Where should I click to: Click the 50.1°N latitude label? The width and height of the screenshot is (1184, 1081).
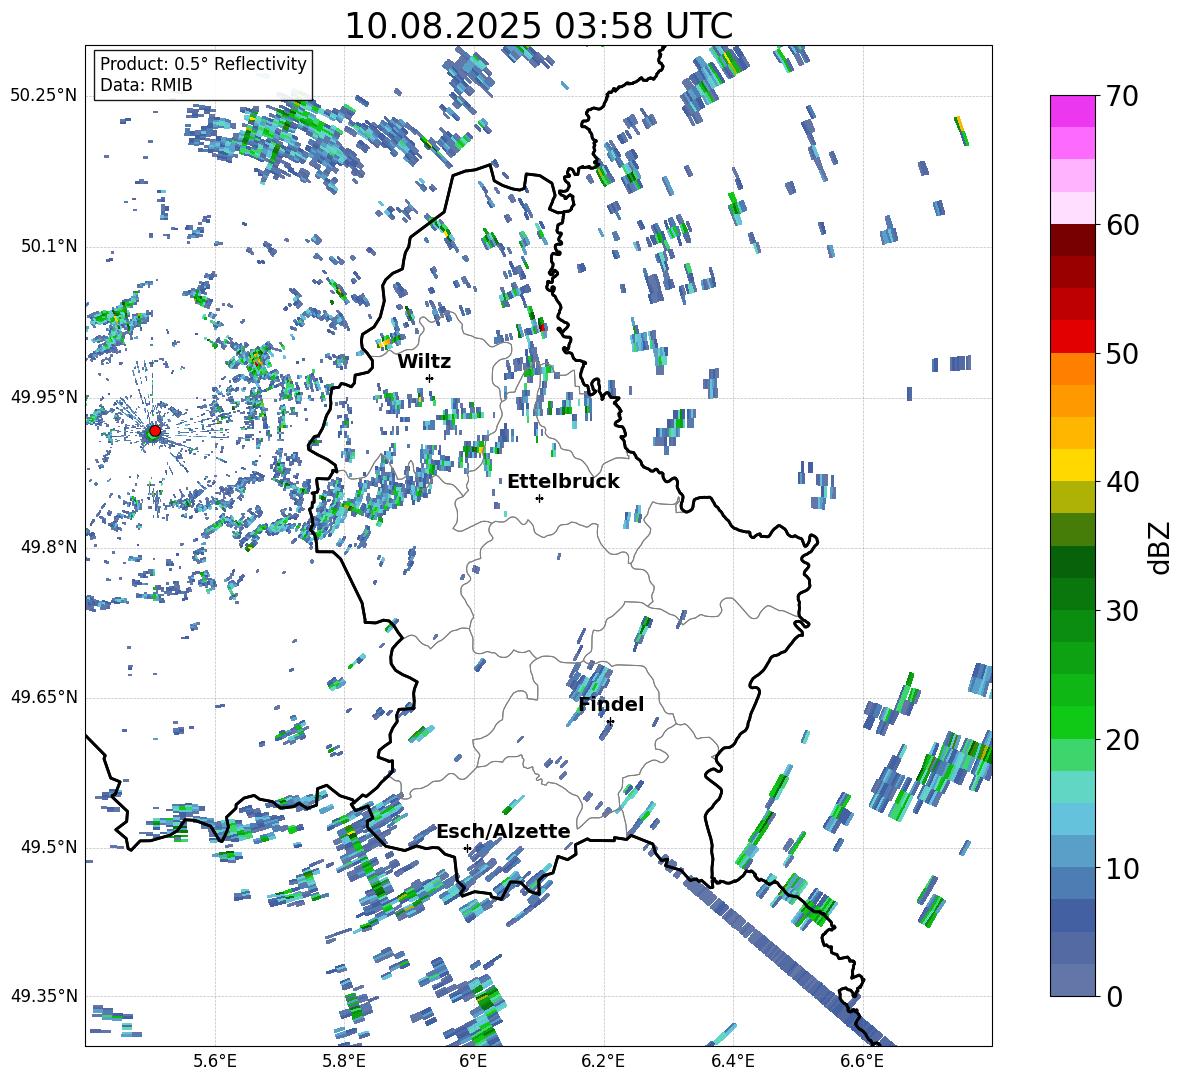tap(48, 247)
